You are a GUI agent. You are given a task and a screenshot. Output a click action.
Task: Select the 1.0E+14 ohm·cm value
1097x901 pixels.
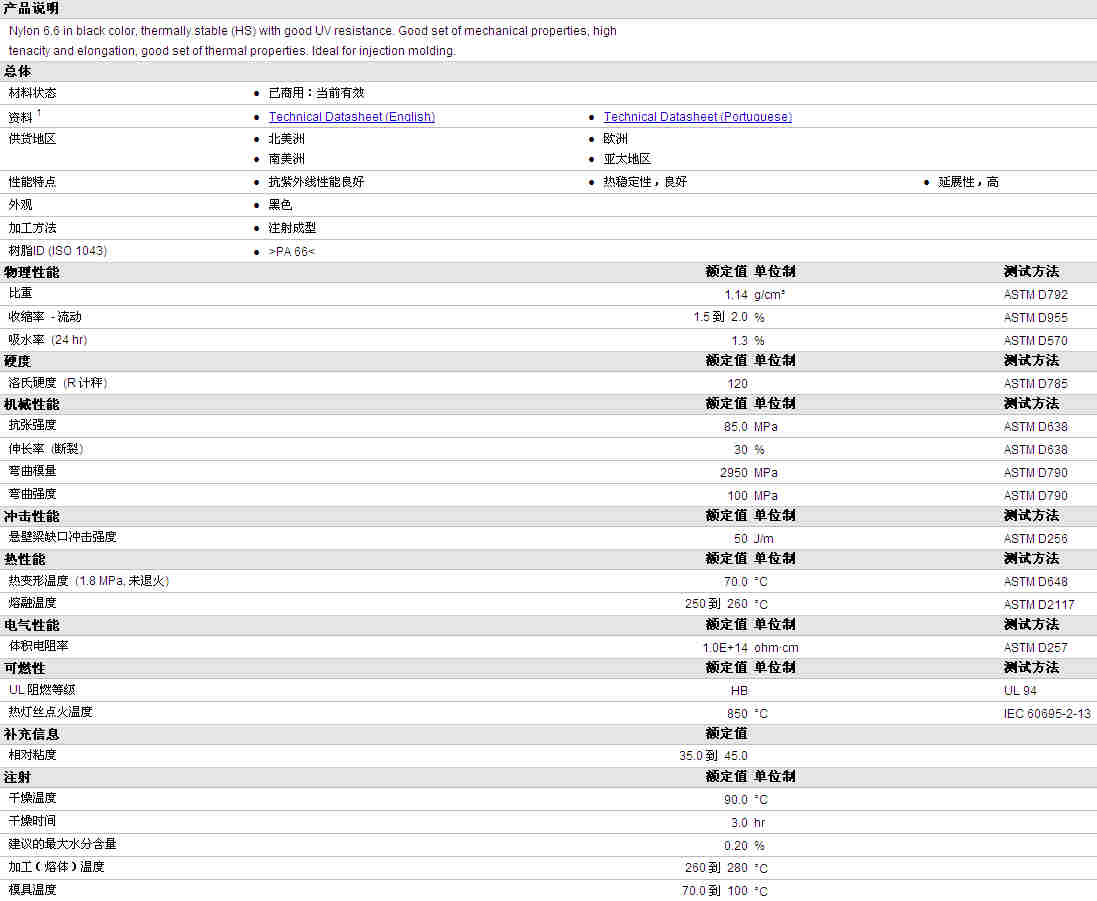[751, 648]
